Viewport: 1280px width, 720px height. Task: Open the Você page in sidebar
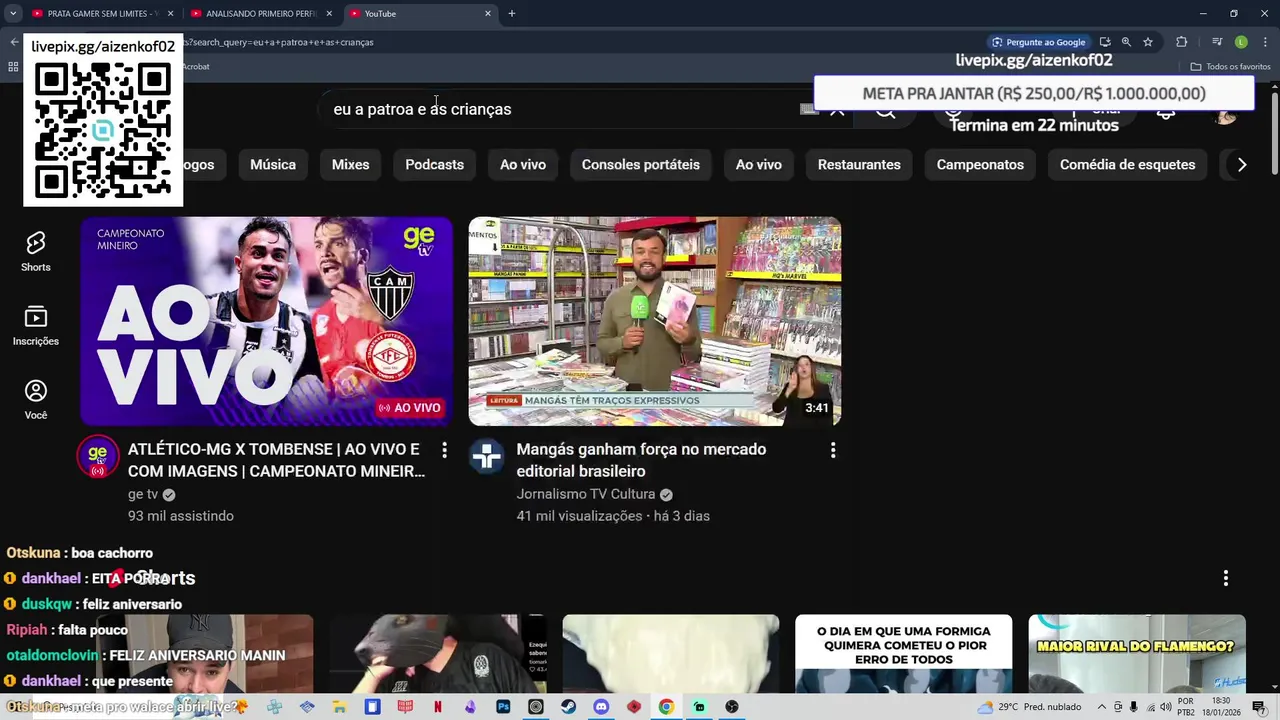point(36,400)
